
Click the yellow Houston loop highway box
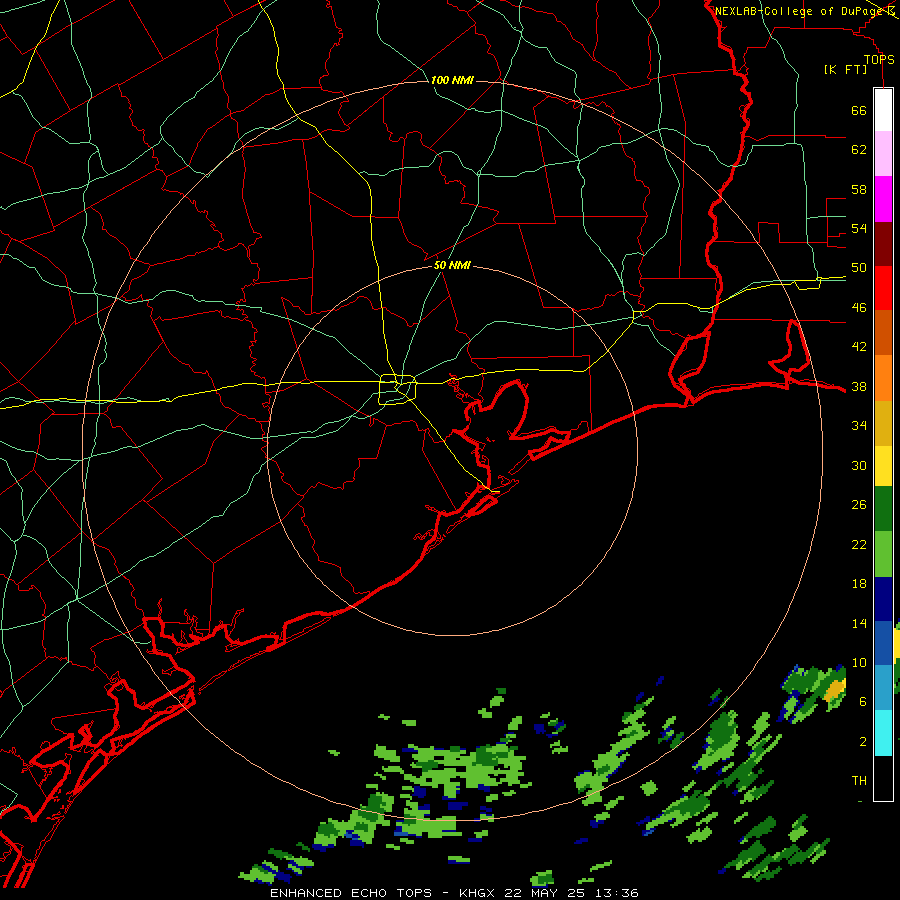398,389
